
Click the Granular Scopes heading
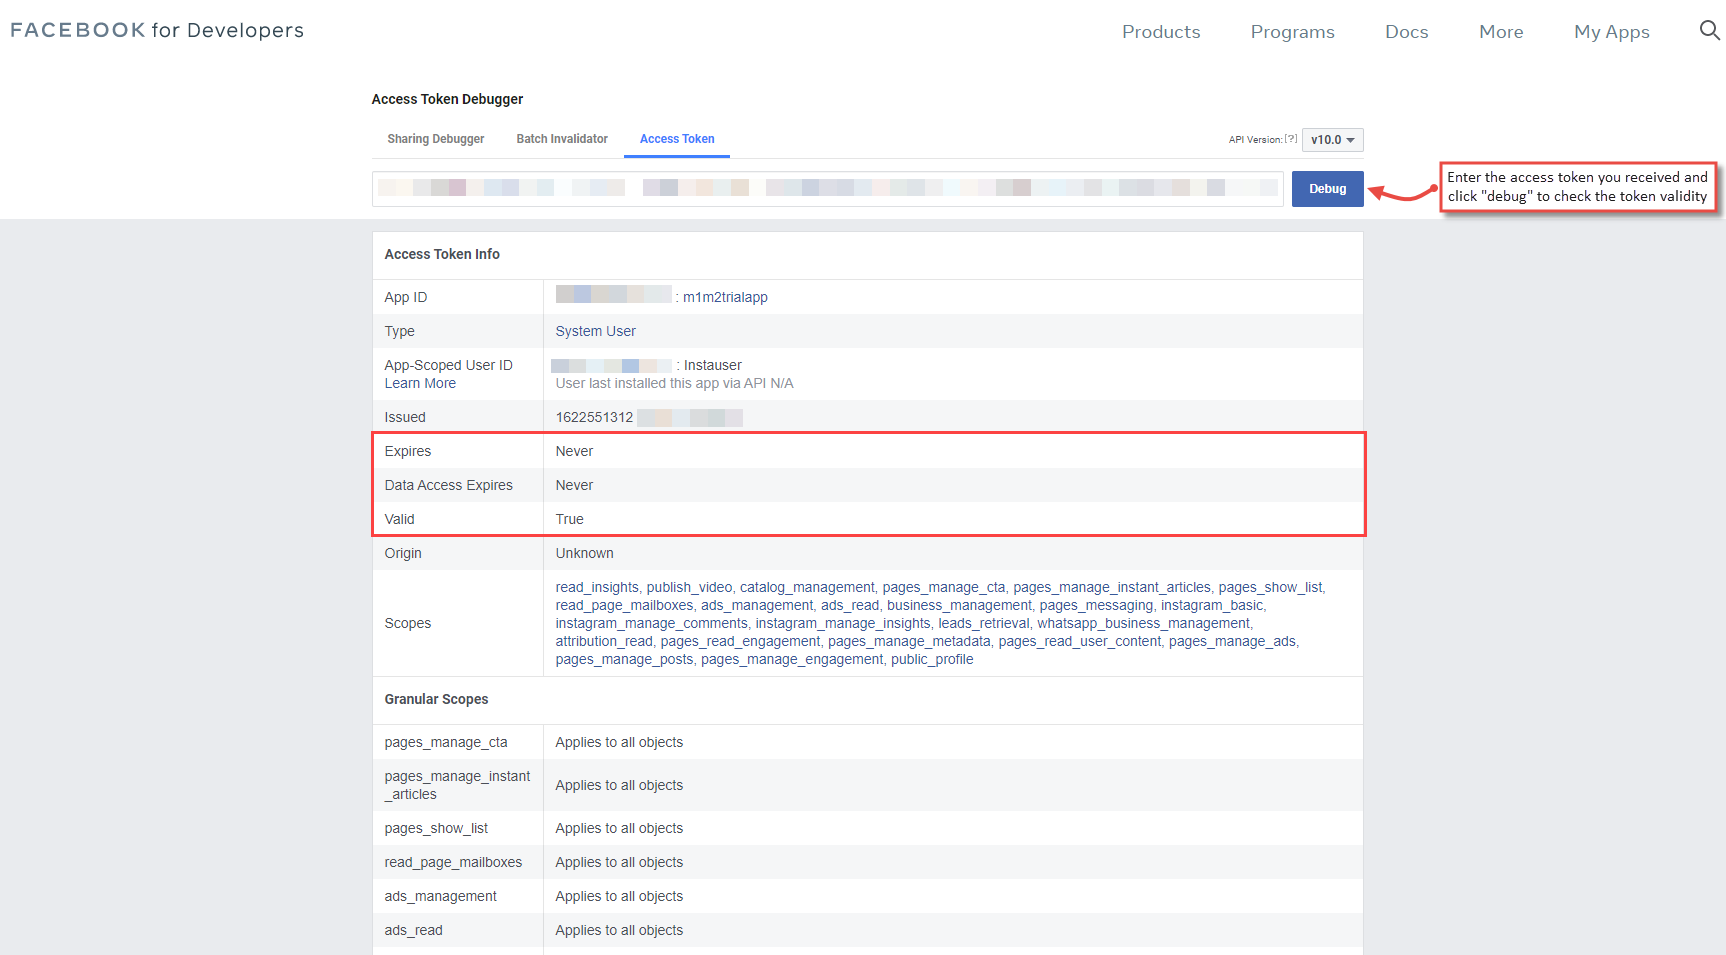coord(436,699)
